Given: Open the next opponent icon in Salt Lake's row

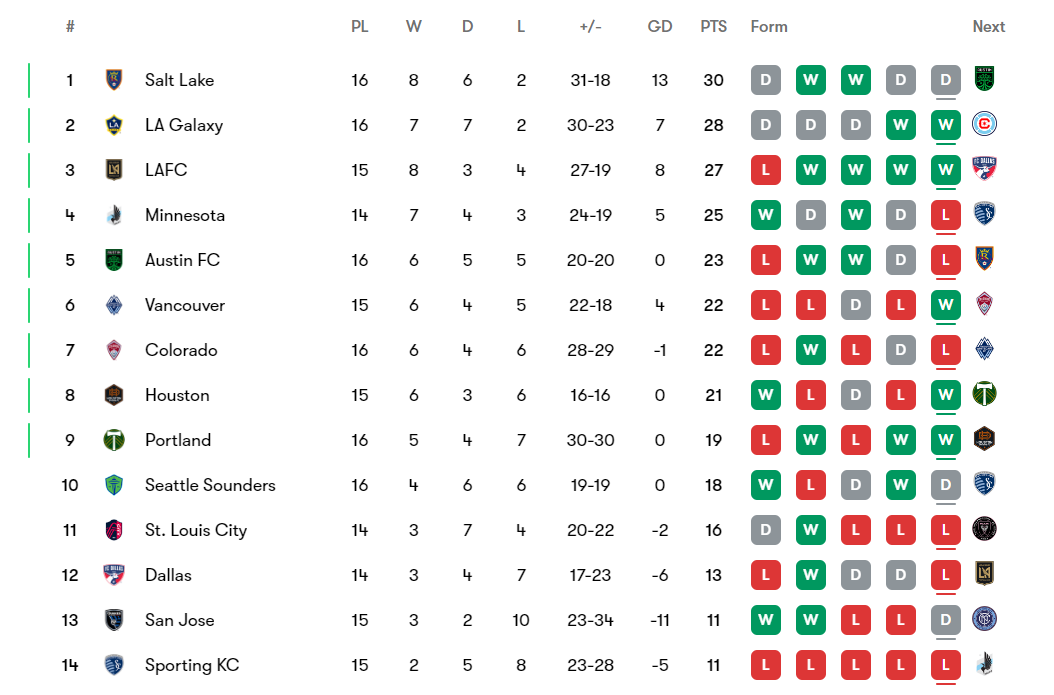Looking at the screenshot, I should pyautogui.click(x=985, y=79).
